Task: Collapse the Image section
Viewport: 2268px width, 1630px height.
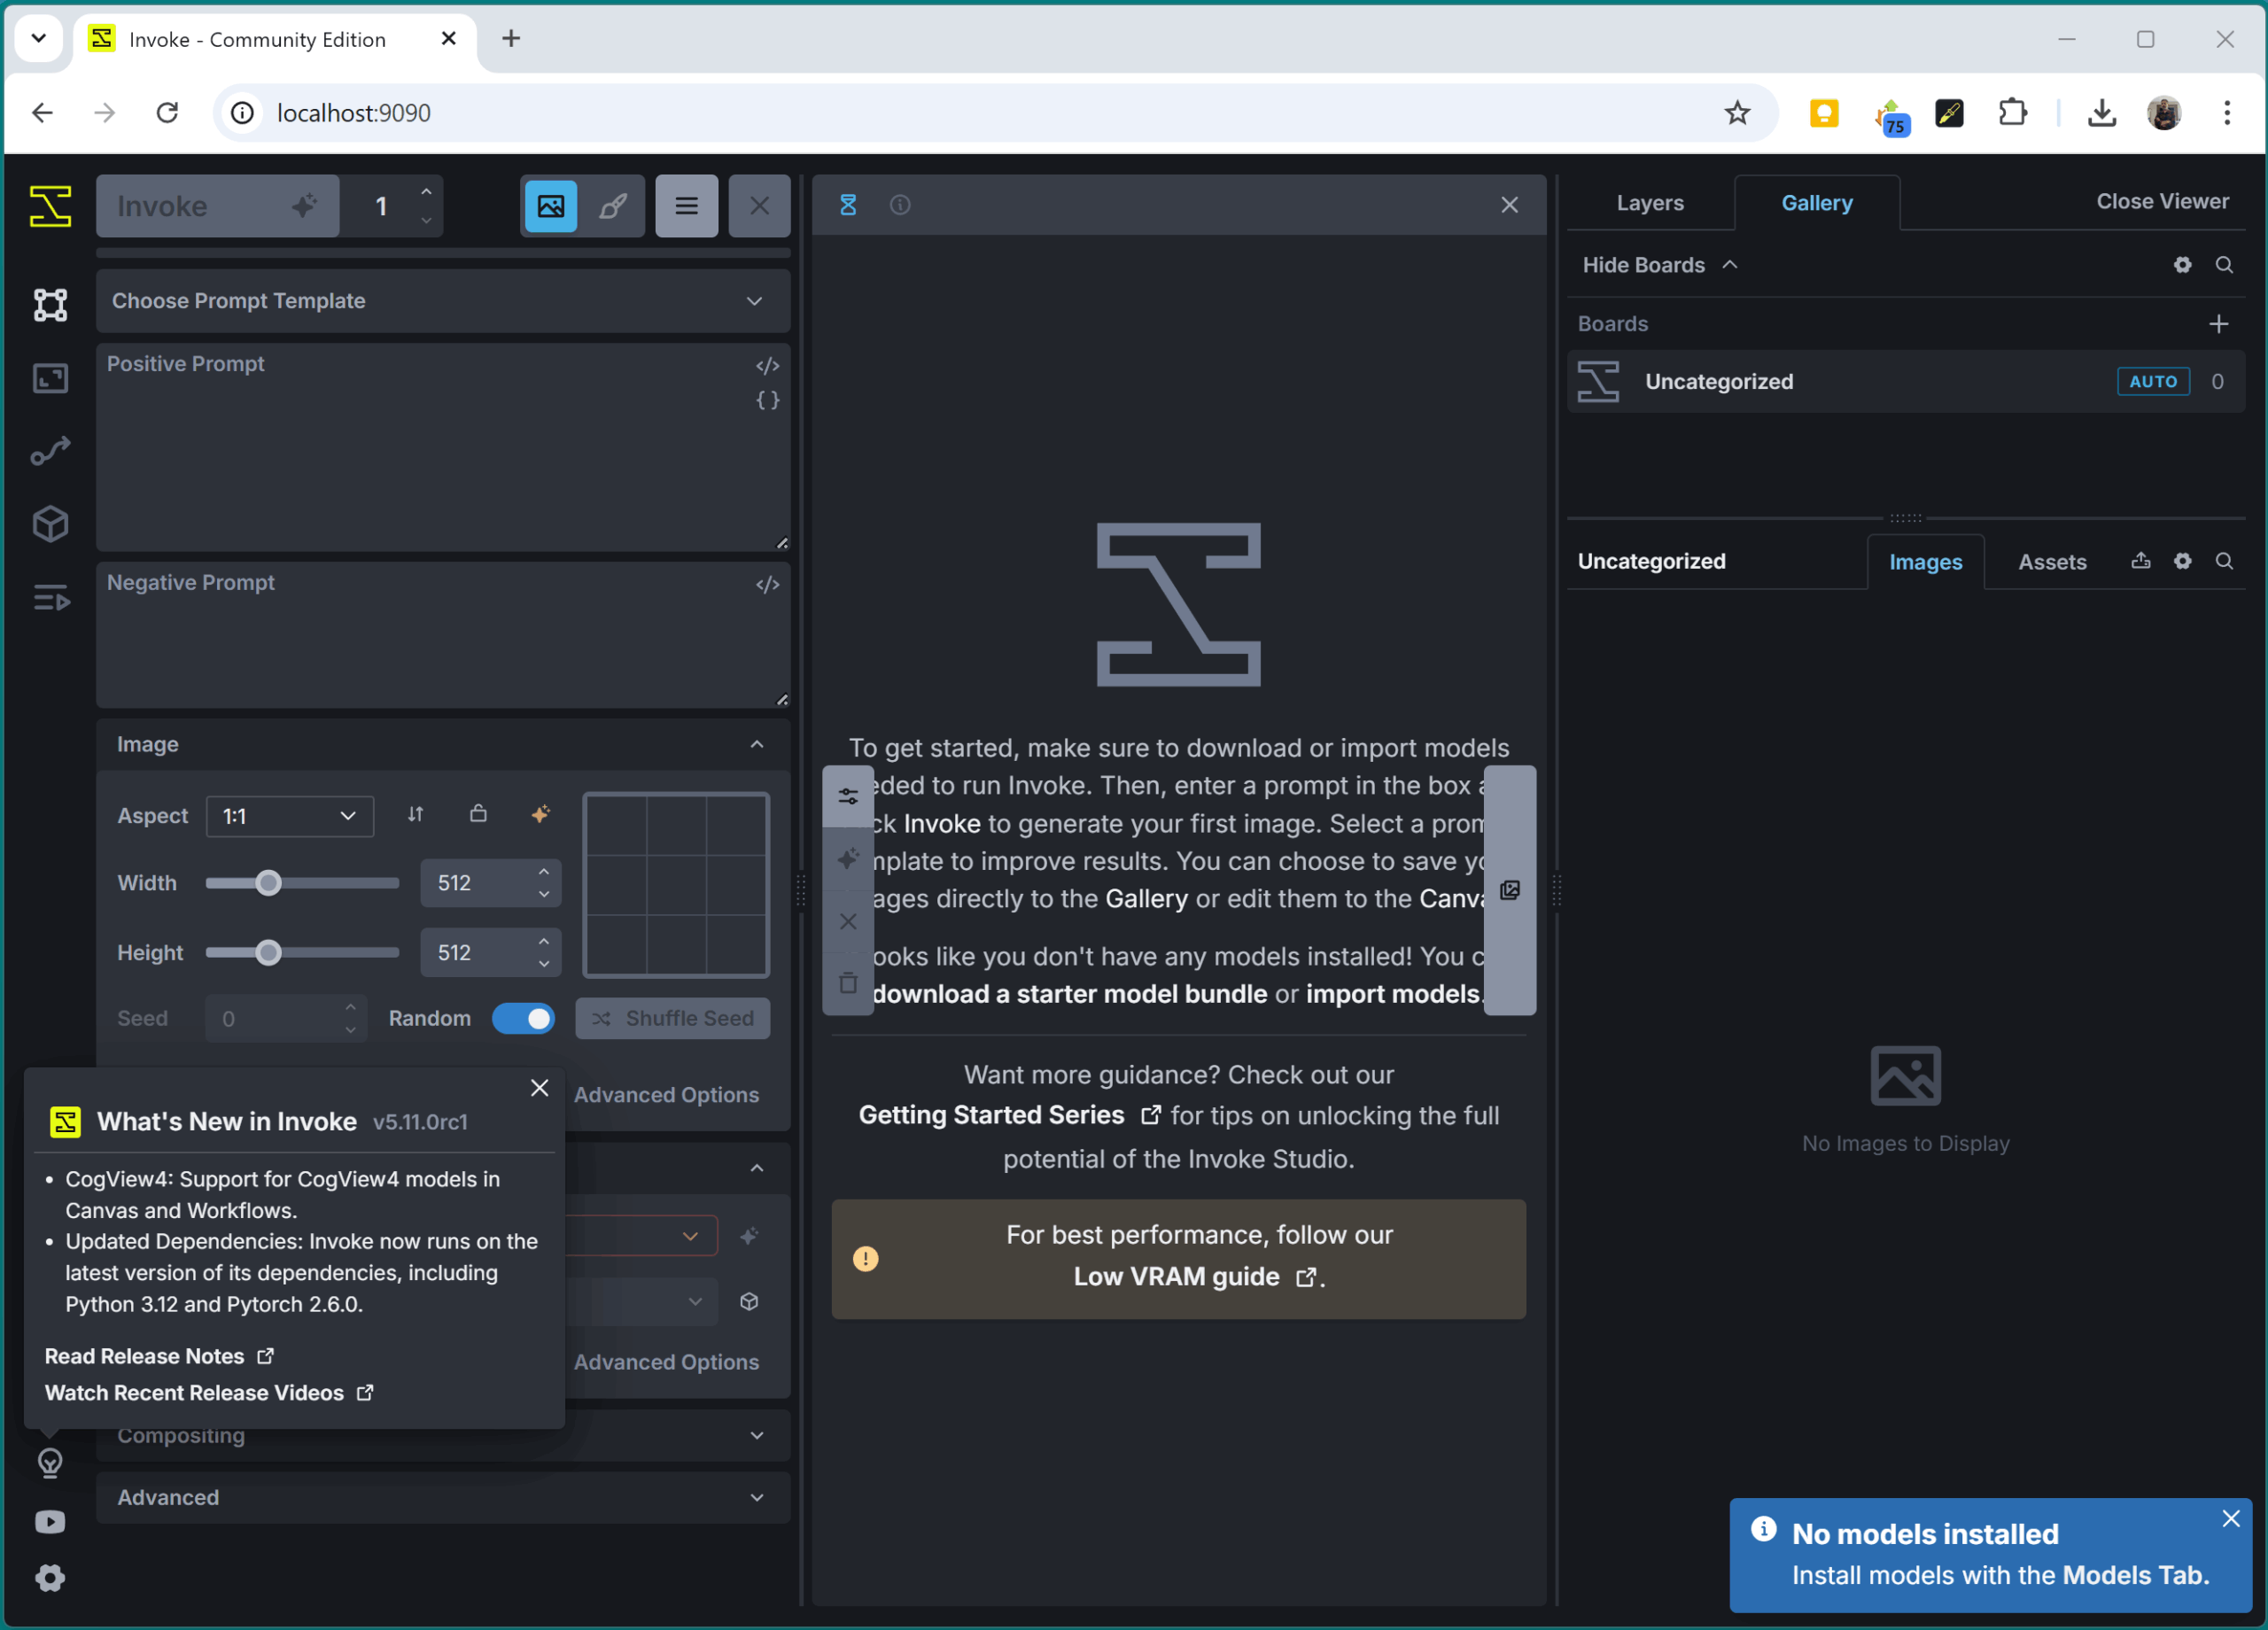Action: 443,744
